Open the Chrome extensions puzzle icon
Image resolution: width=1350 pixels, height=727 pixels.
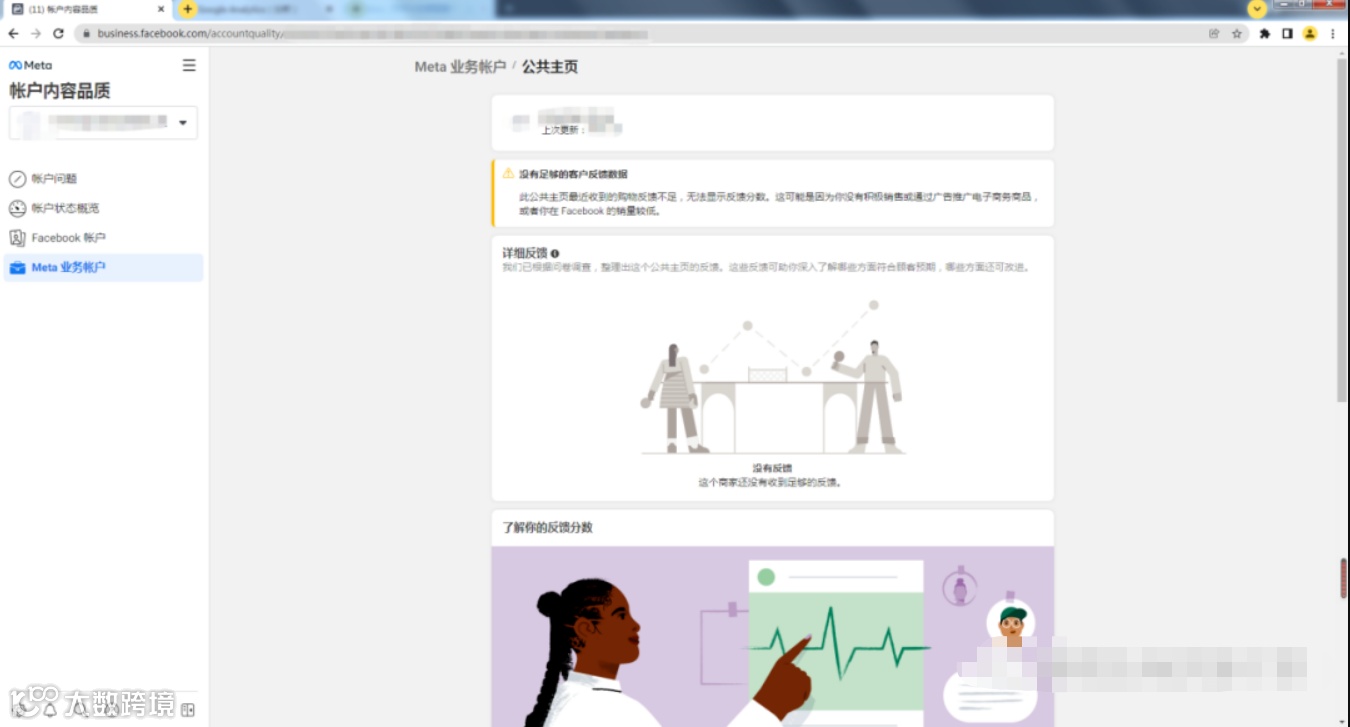[1265, 33]
